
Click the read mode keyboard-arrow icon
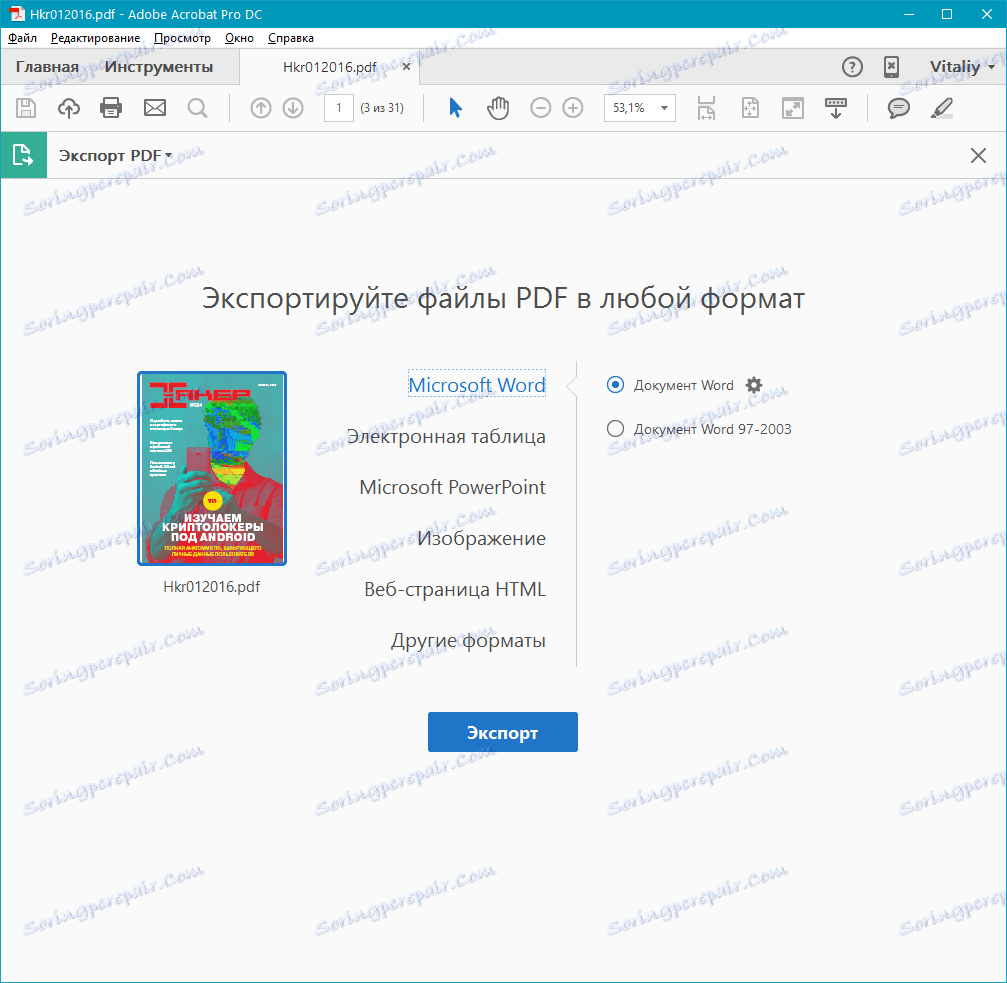point(836,108)
